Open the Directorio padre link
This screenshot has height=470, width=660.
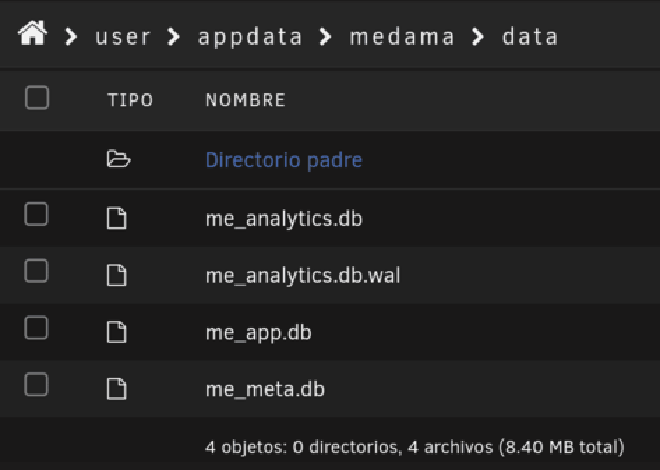pyautogui.click(x=284, y=160)
